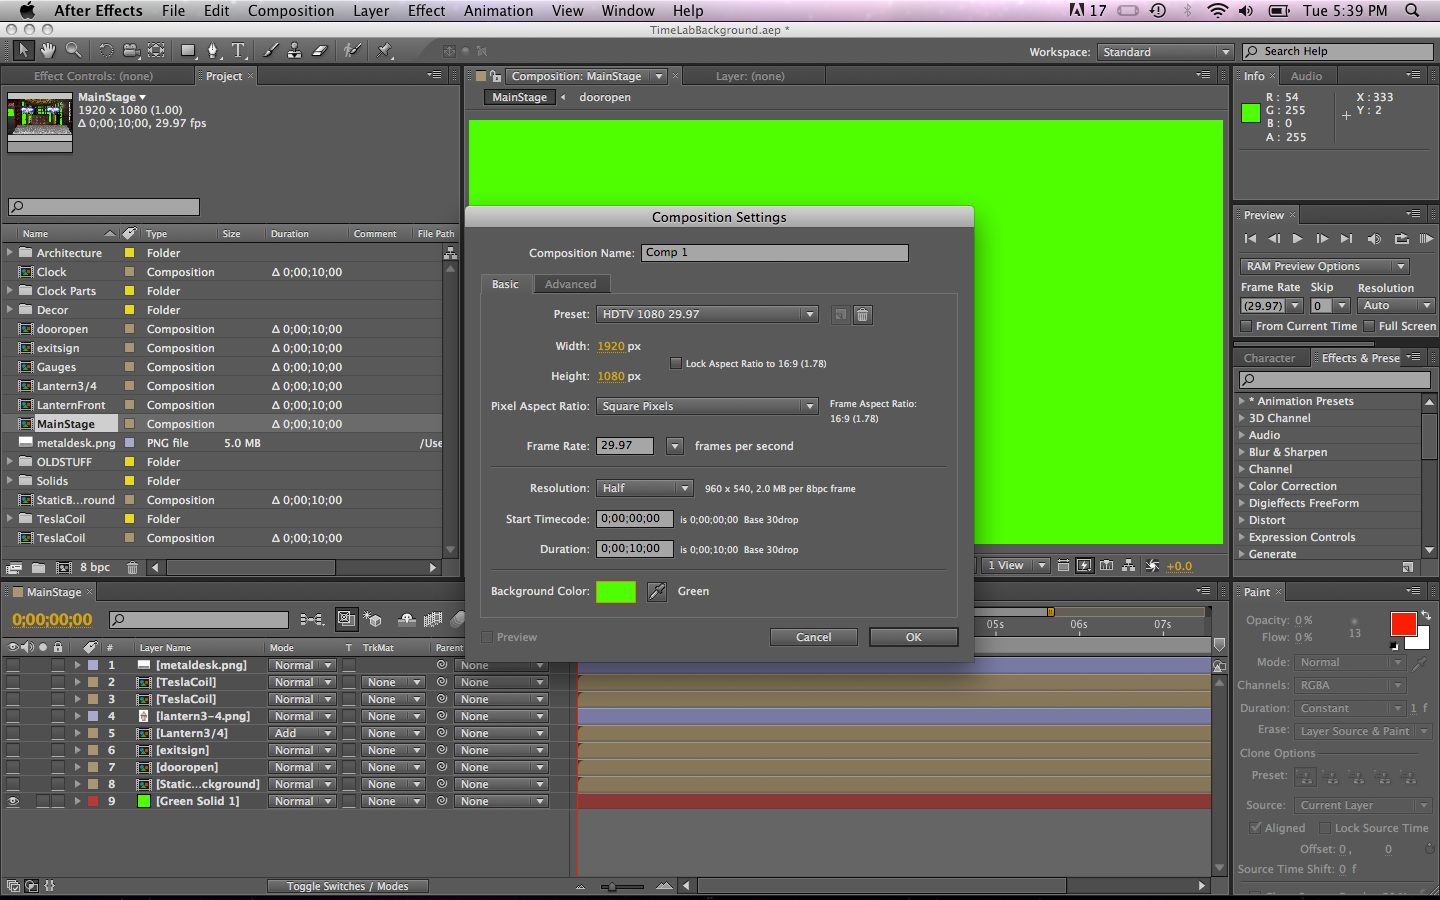Open the Animation menu
The height and width of the screenshot is (900, 1440).
[498, 11]
